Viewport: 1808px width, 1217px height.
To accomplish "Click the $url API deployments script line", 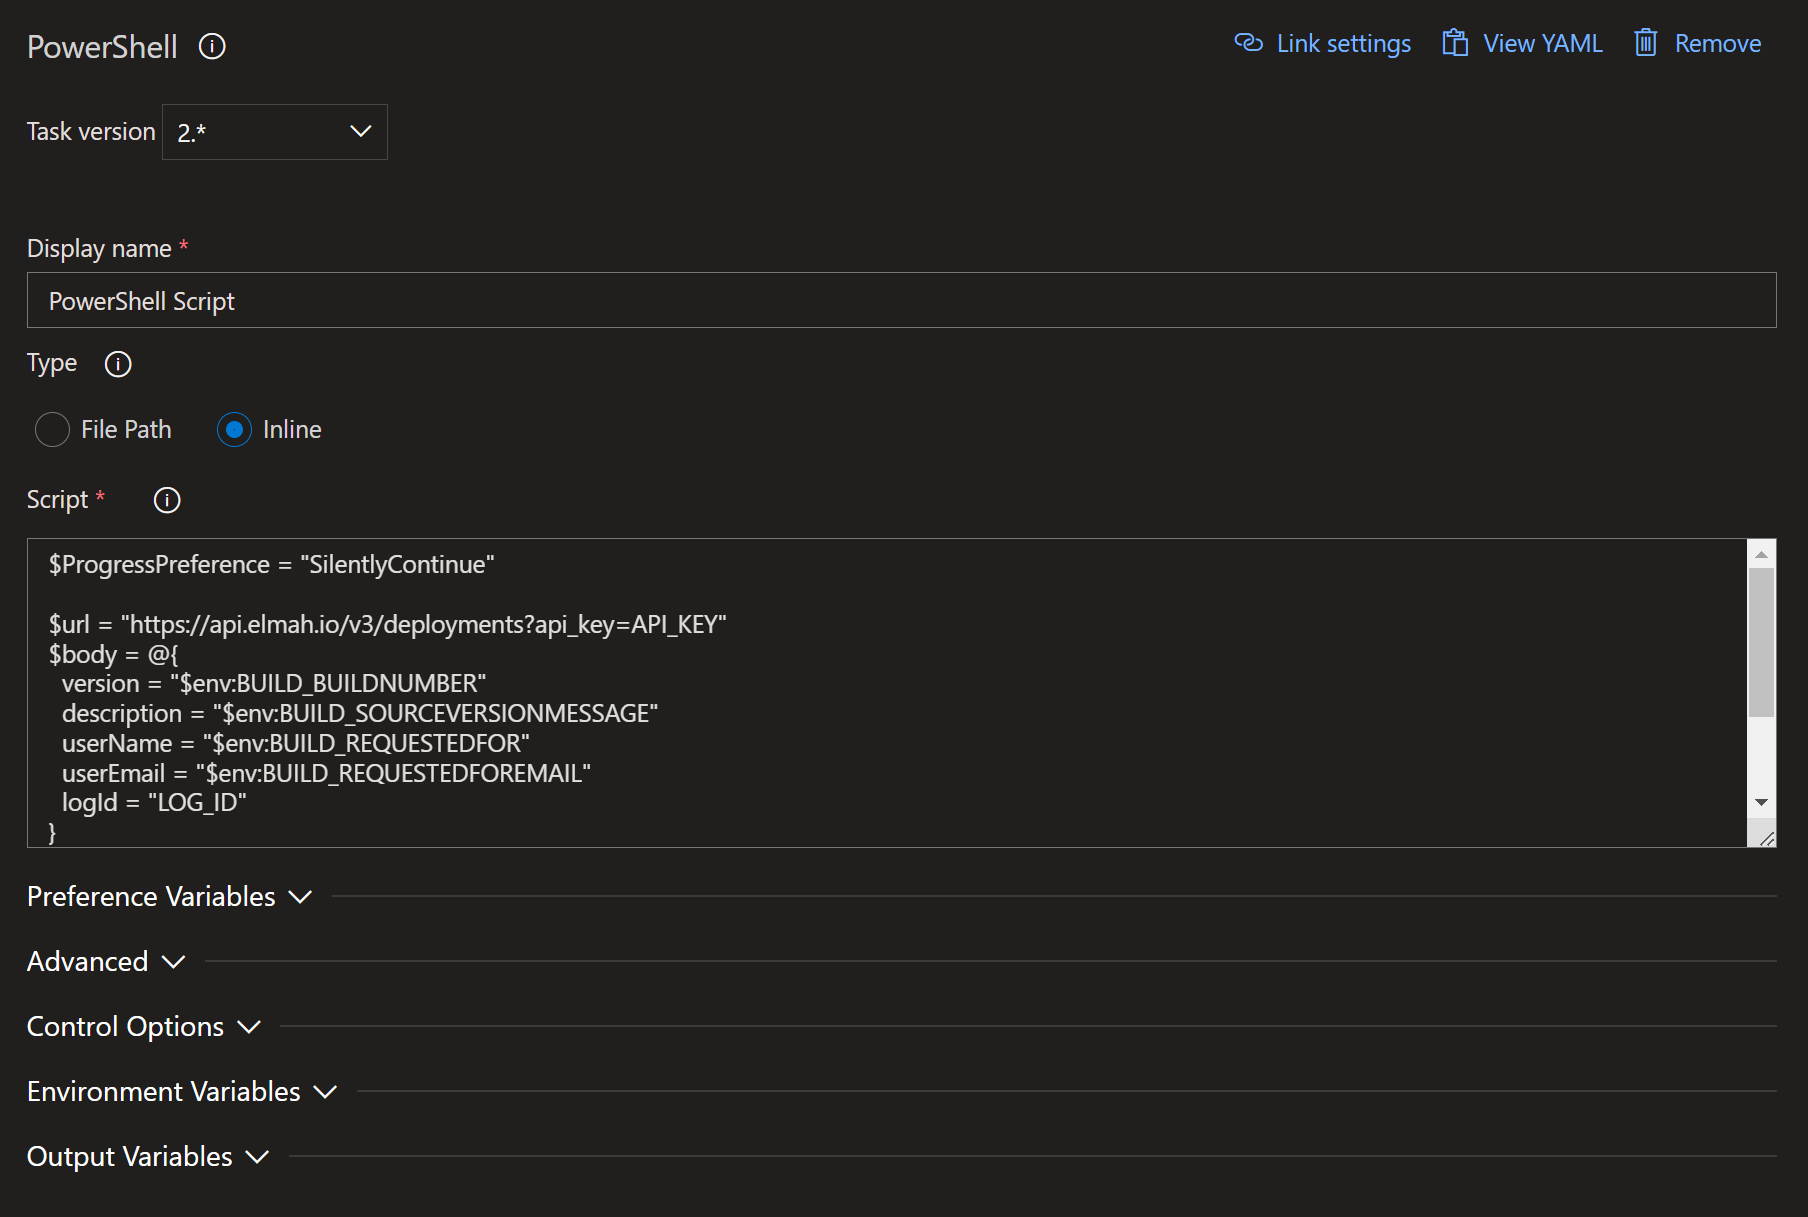I will pos(388,625).
